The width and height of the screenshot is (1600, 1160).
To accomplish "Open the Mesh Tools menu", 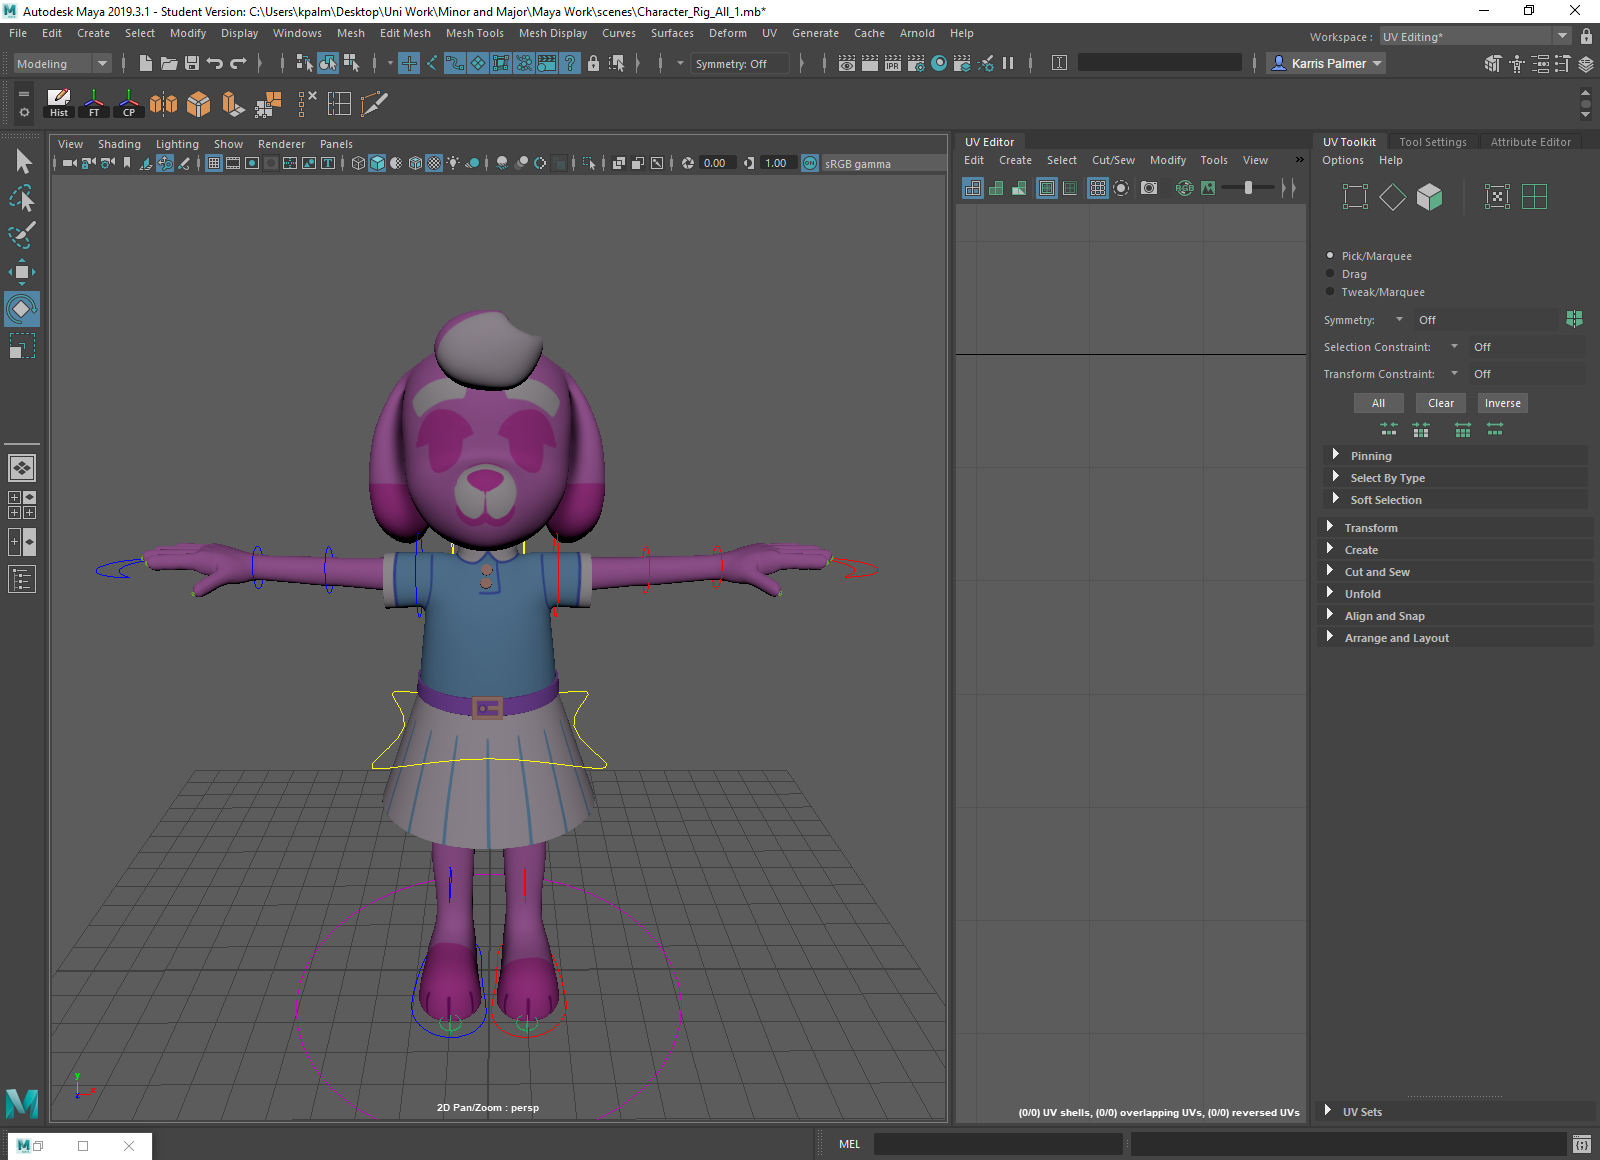I will pyautogui.click(x=474, y=33).
